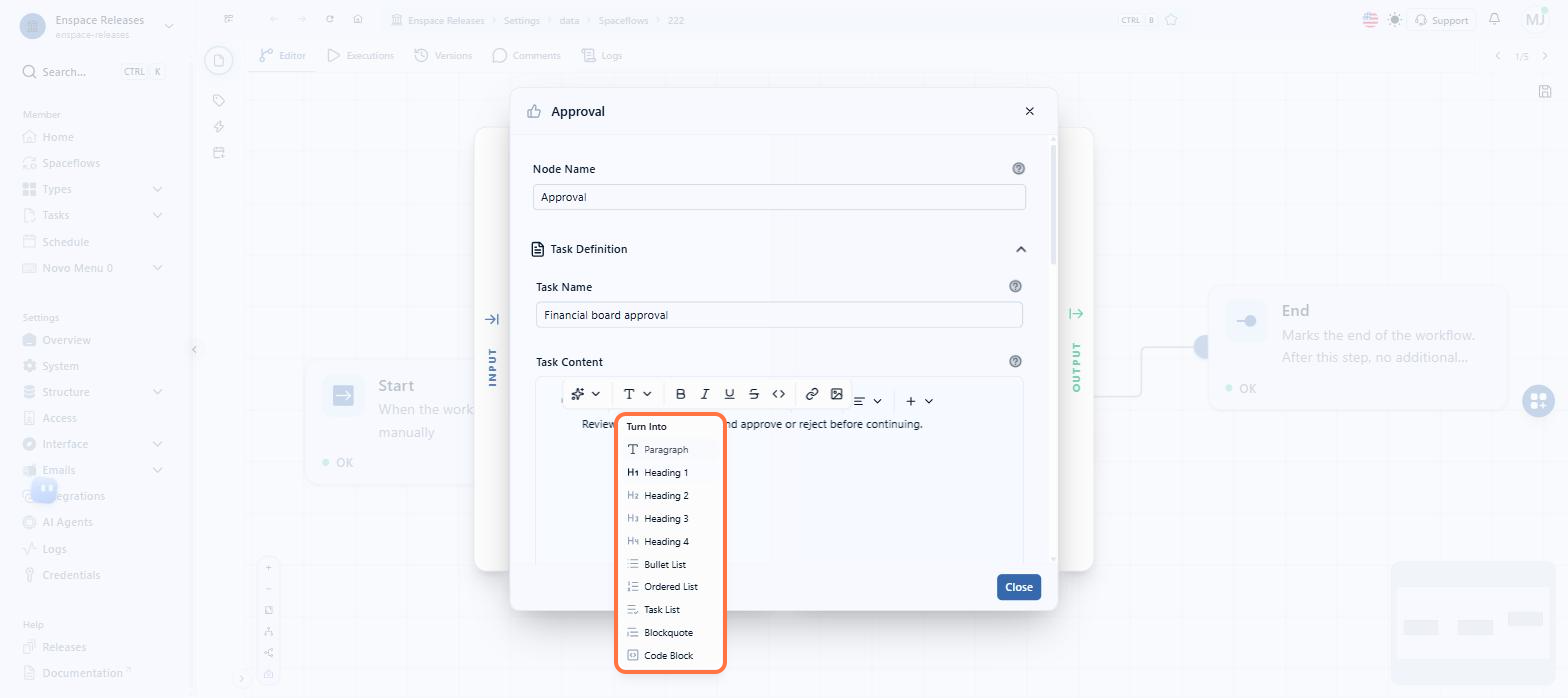The width and height of the screenshot is (1568, 698).
Task: Click the OUTPUT arrow icon
Action: [1076, 314]
